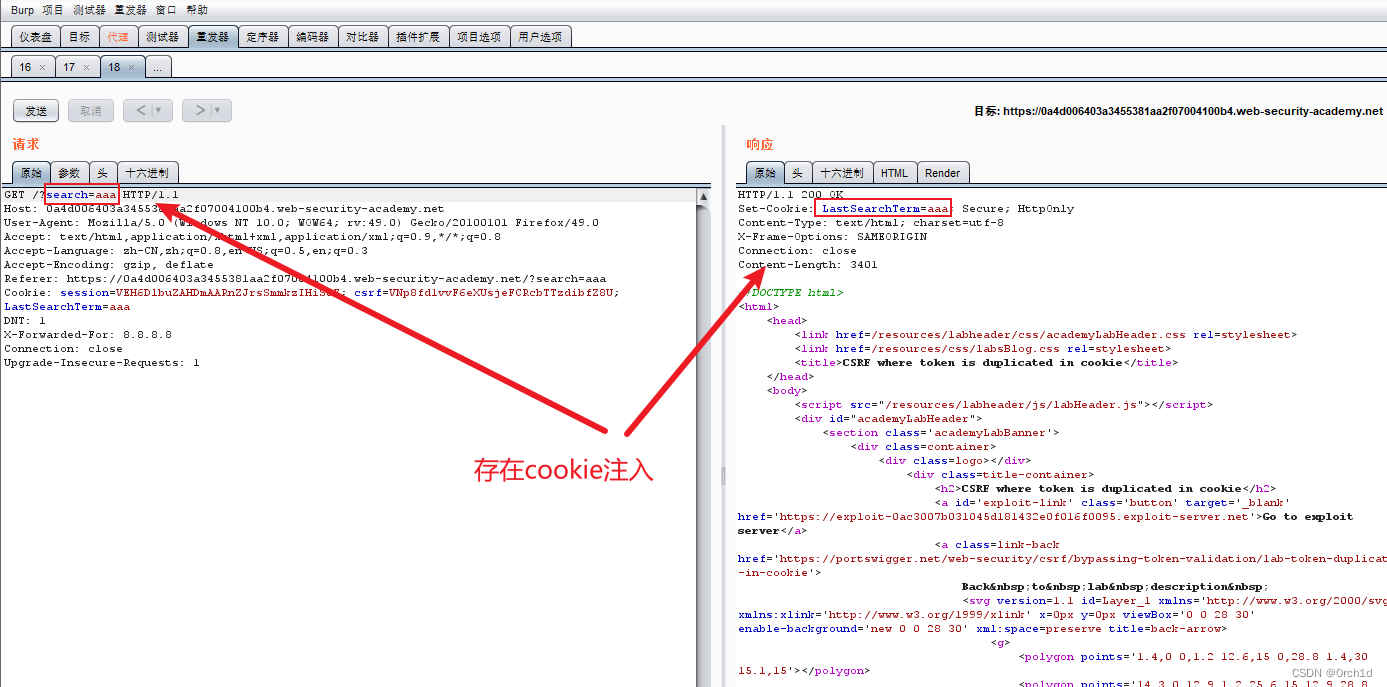Open the 项目 menu
Screen dimensions: 1387x687
pos(53,10)
